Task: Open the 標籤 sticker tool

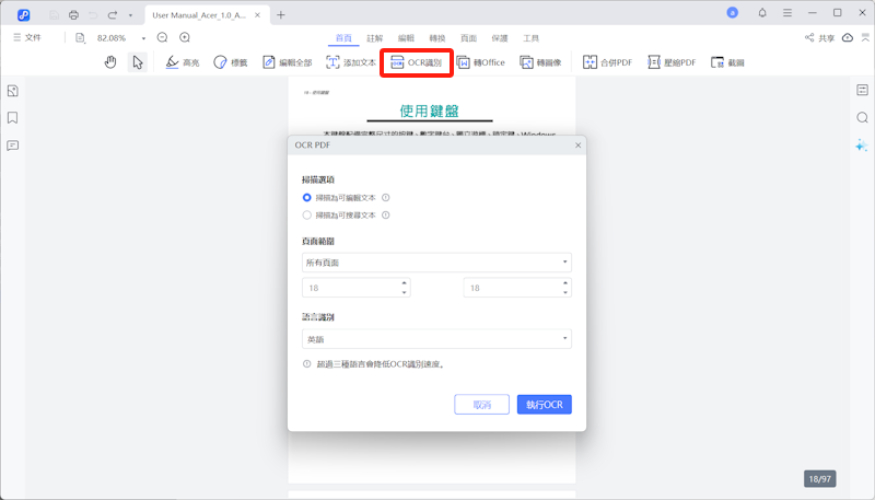Action: click(x=230, y=62)
